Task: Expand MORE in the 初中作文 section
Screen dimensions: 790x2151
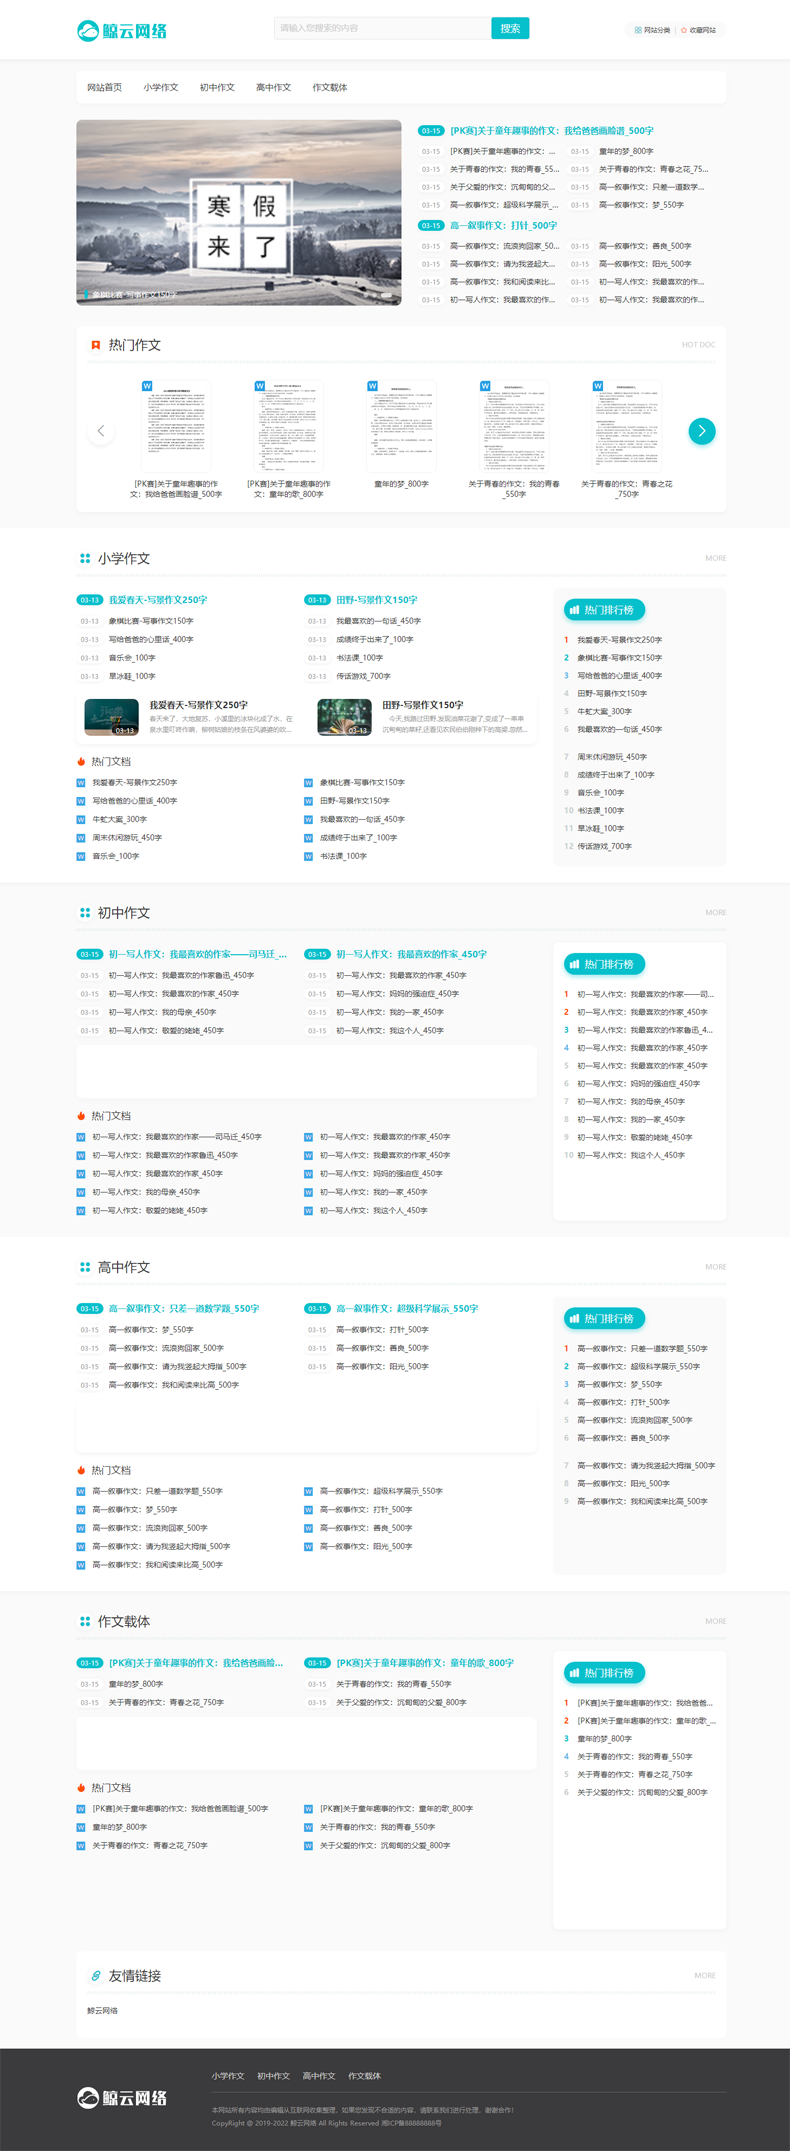Action: coord(715,912)
